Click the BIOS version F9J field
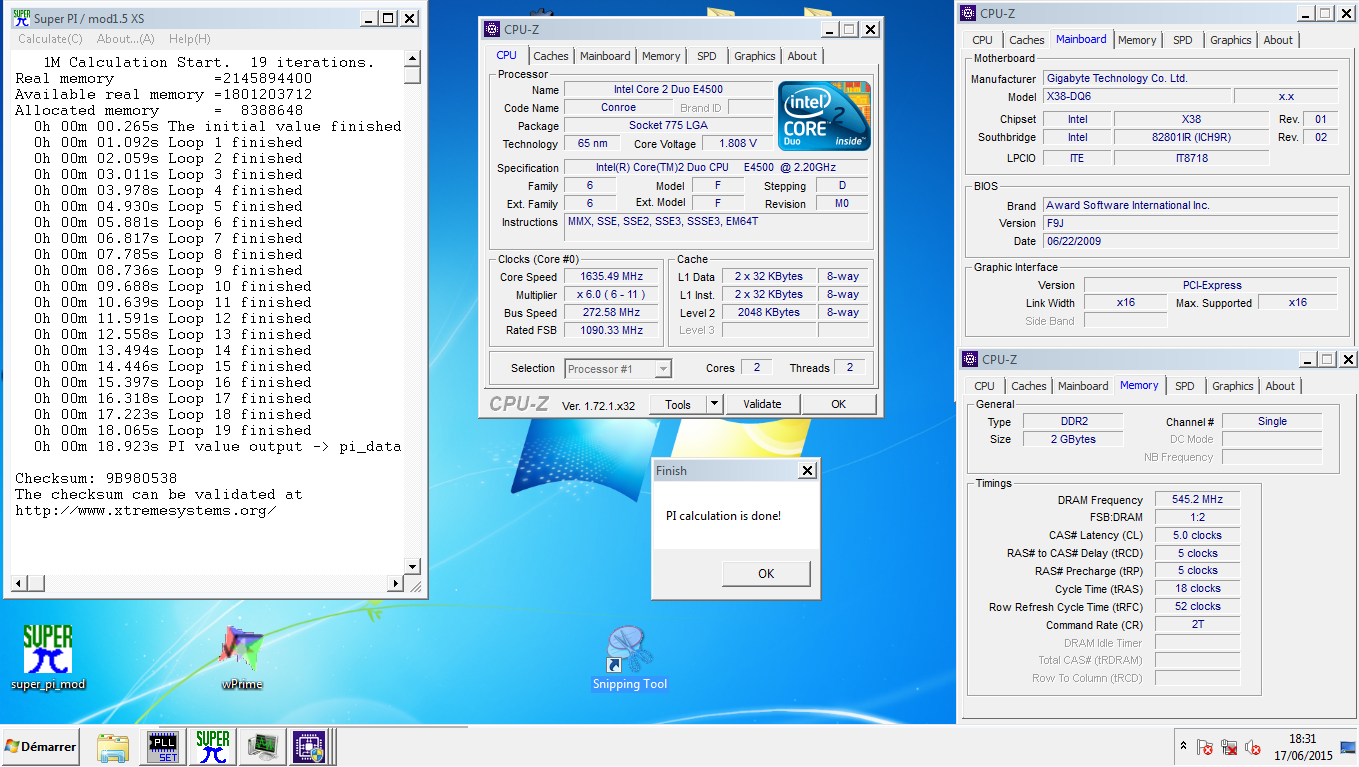The width and height of the screenshot is (1359, 767). [x=1190, y=223]
